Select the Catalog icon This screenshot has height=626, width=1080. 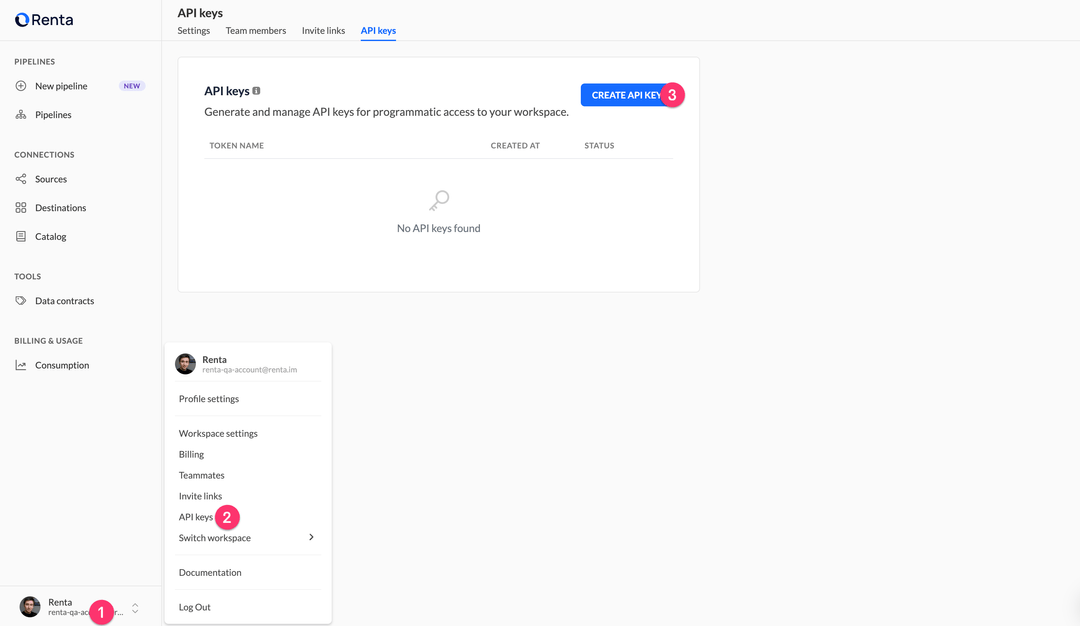(x=22, y=236)
